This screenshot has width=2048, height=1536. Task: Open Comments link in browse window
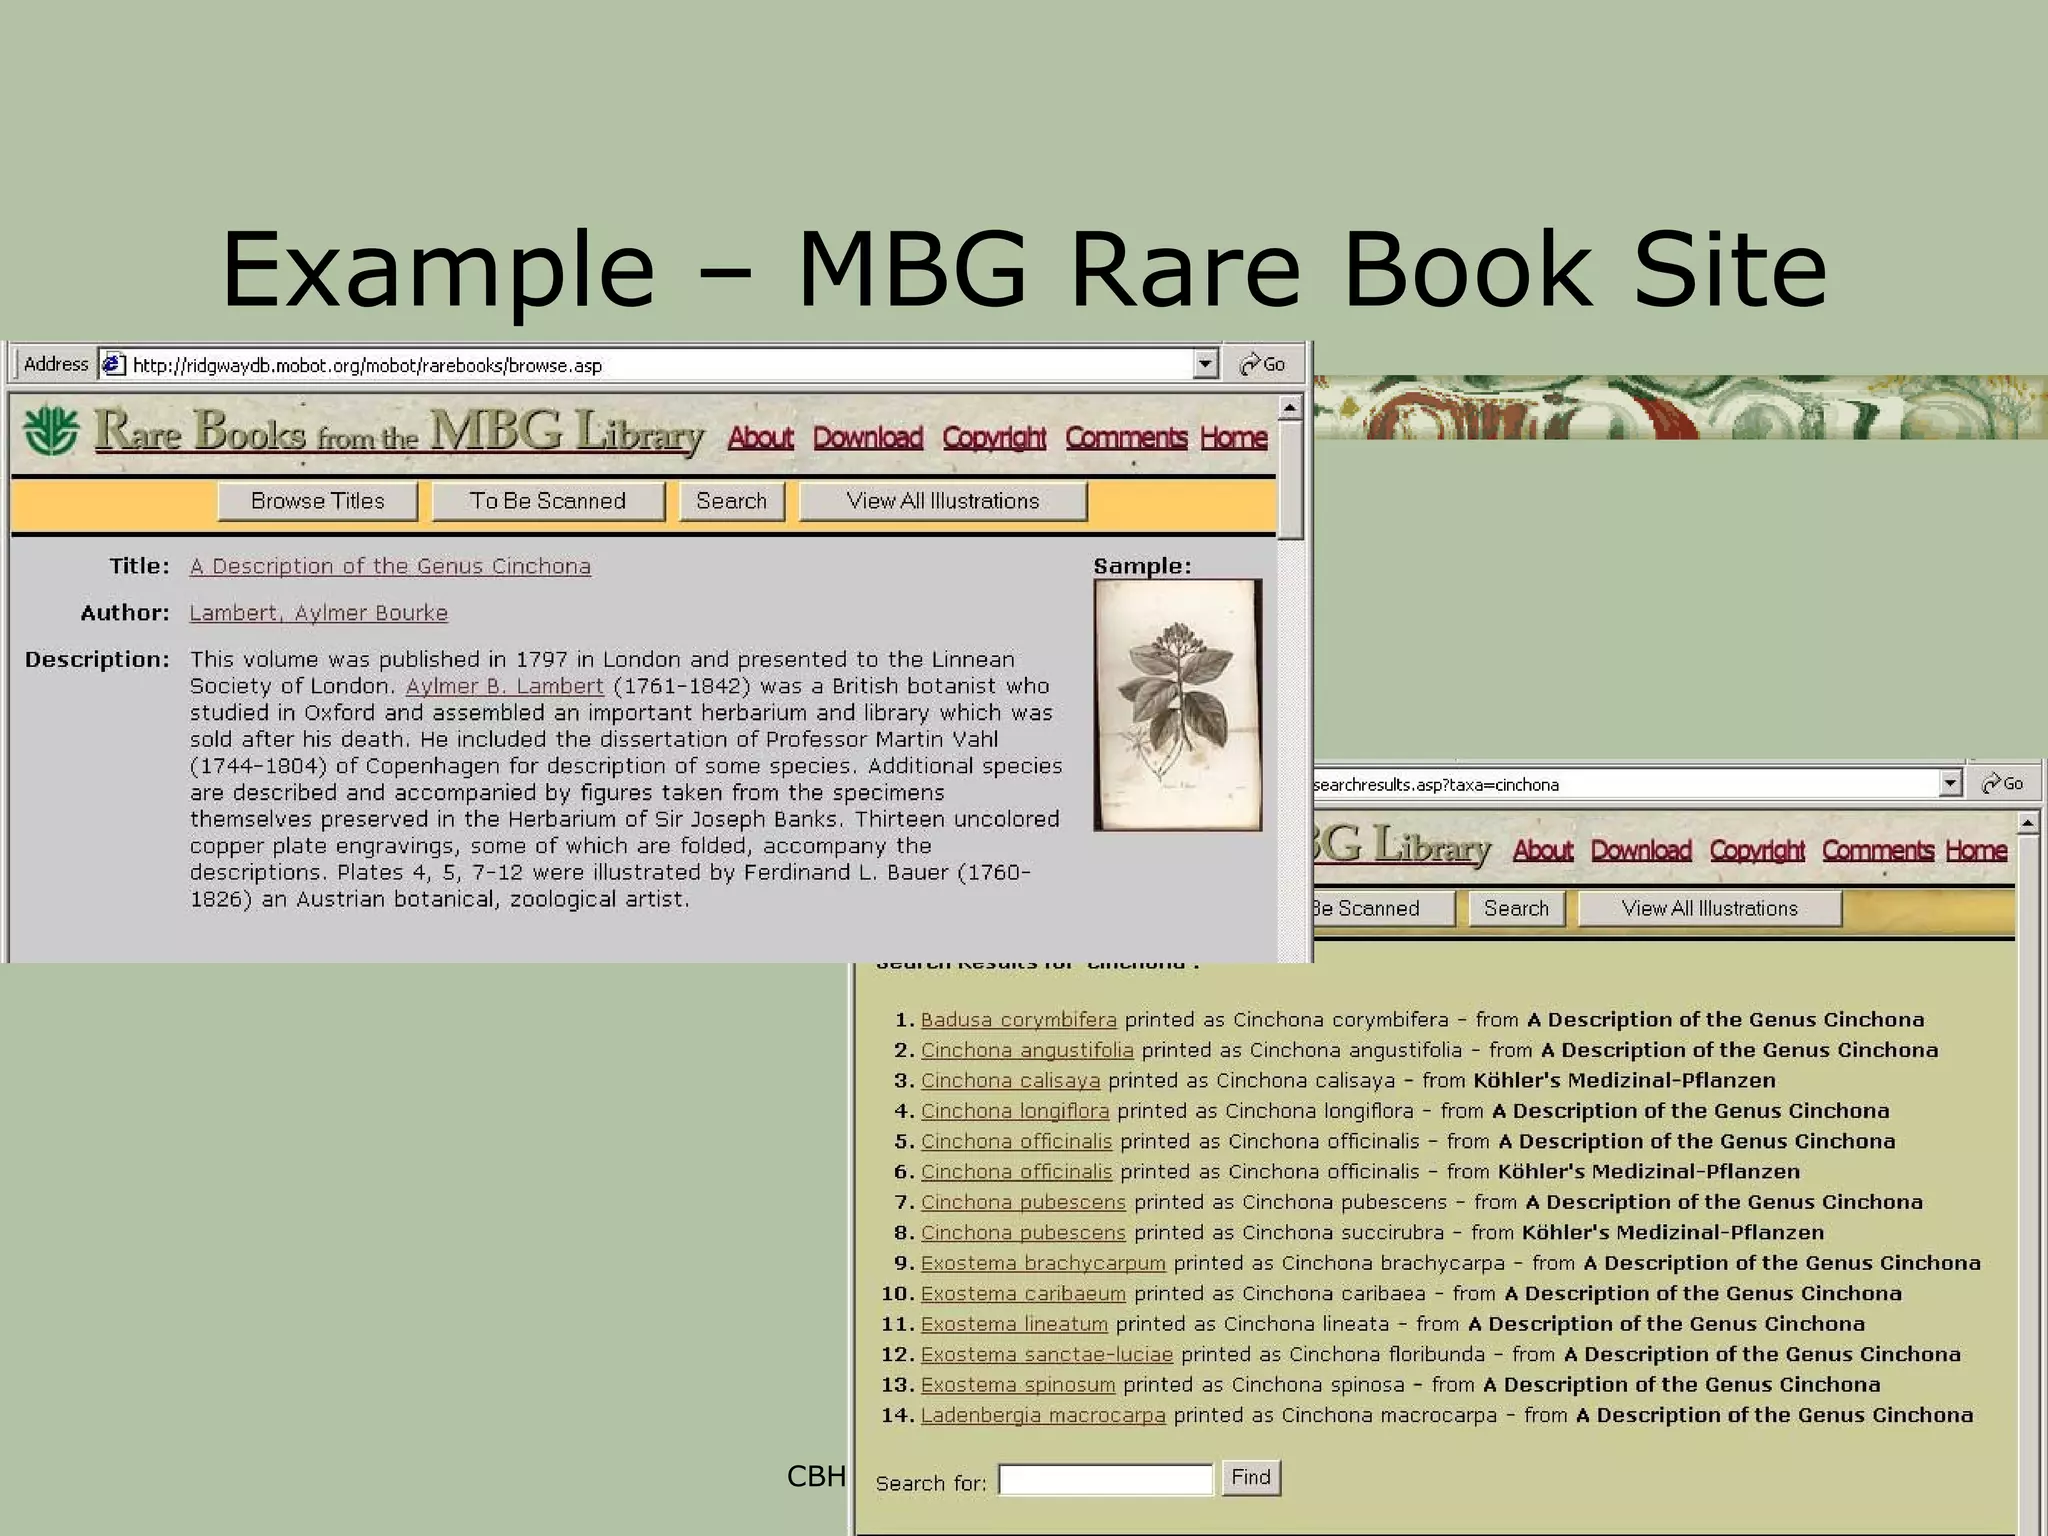tap(1126, 438)
